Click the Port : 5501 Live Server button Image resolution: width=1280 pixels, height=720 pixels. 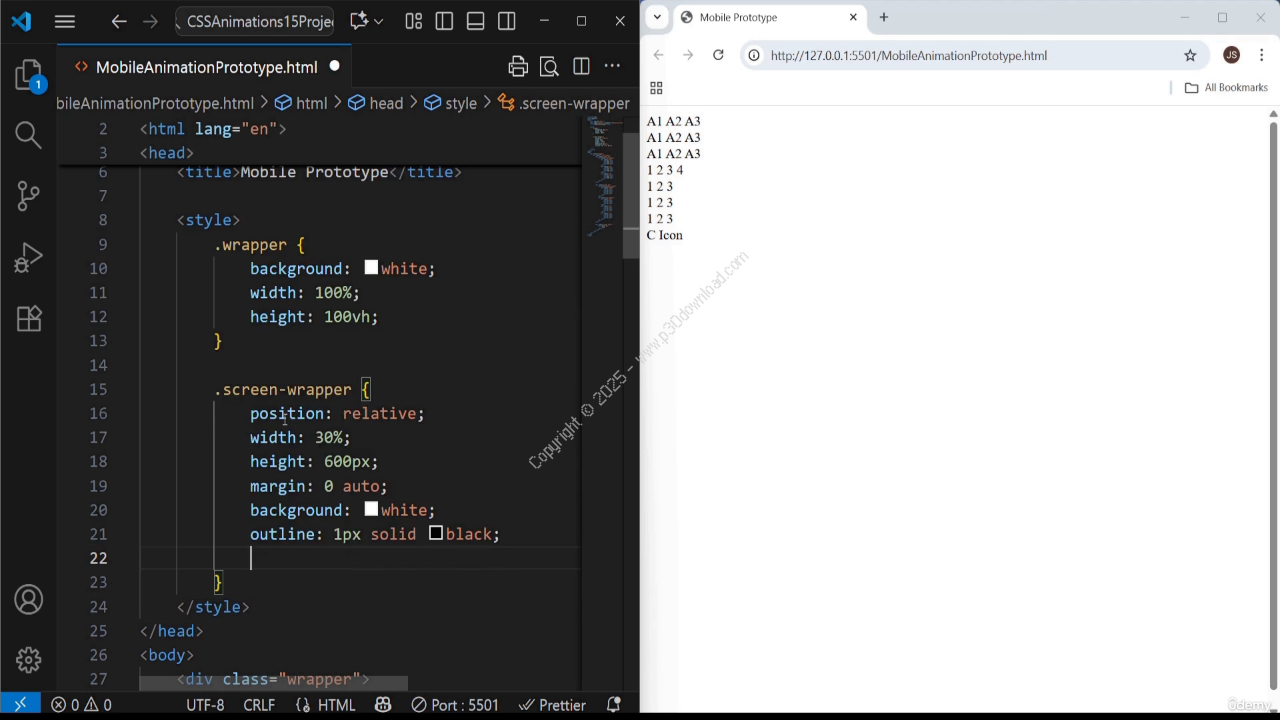coord(454,705)
